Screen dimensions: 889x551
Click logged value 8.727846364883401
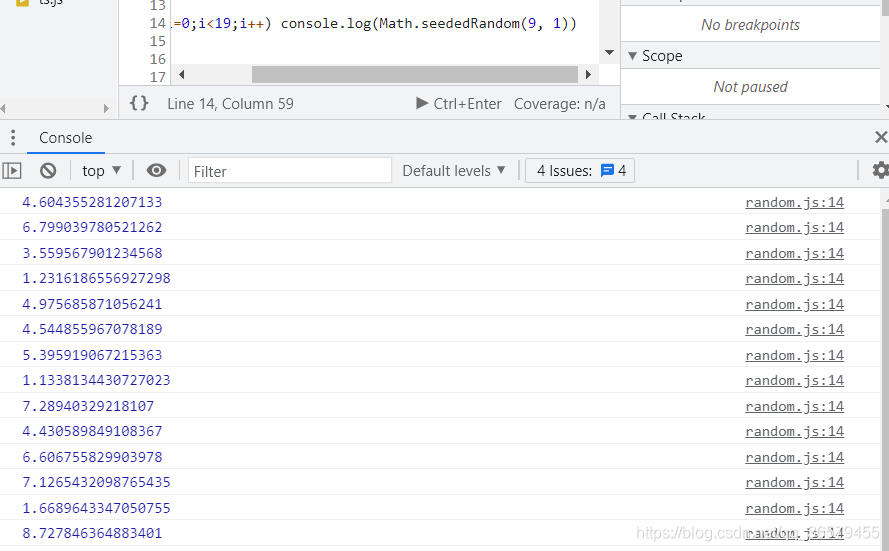[x=92, y=533]
